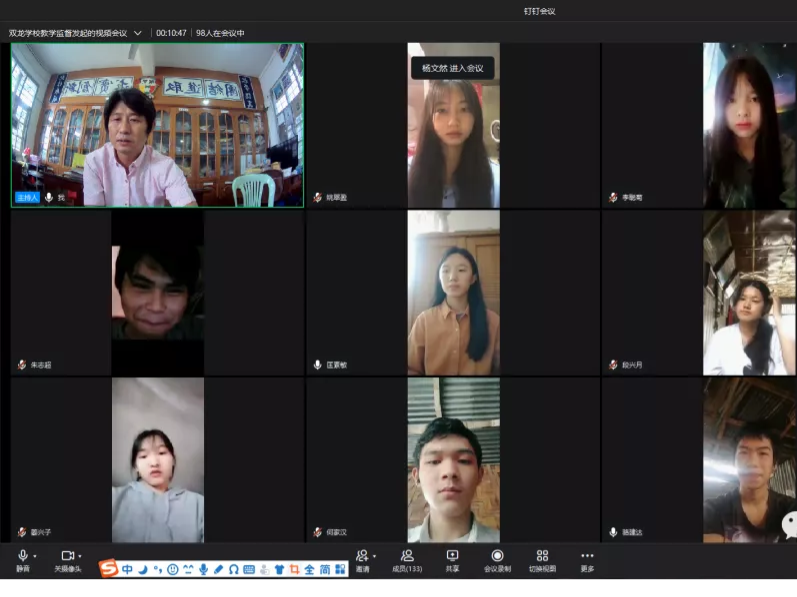Turn off the camera (关摄像头)
797x597 pixels.
67,556
